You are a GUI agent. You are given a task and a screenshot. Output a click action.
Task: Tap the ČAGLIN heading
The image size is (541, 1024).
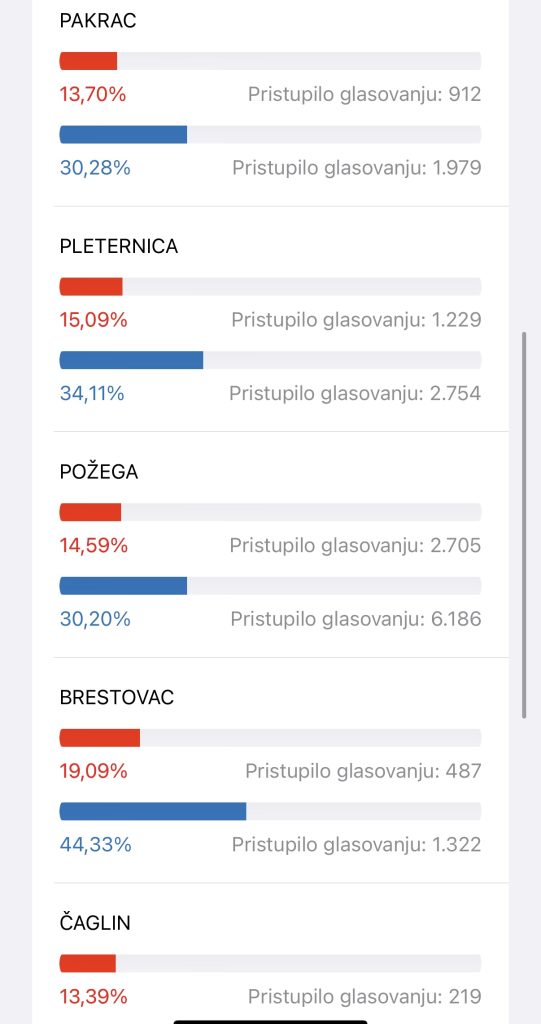tap(95, 922)
